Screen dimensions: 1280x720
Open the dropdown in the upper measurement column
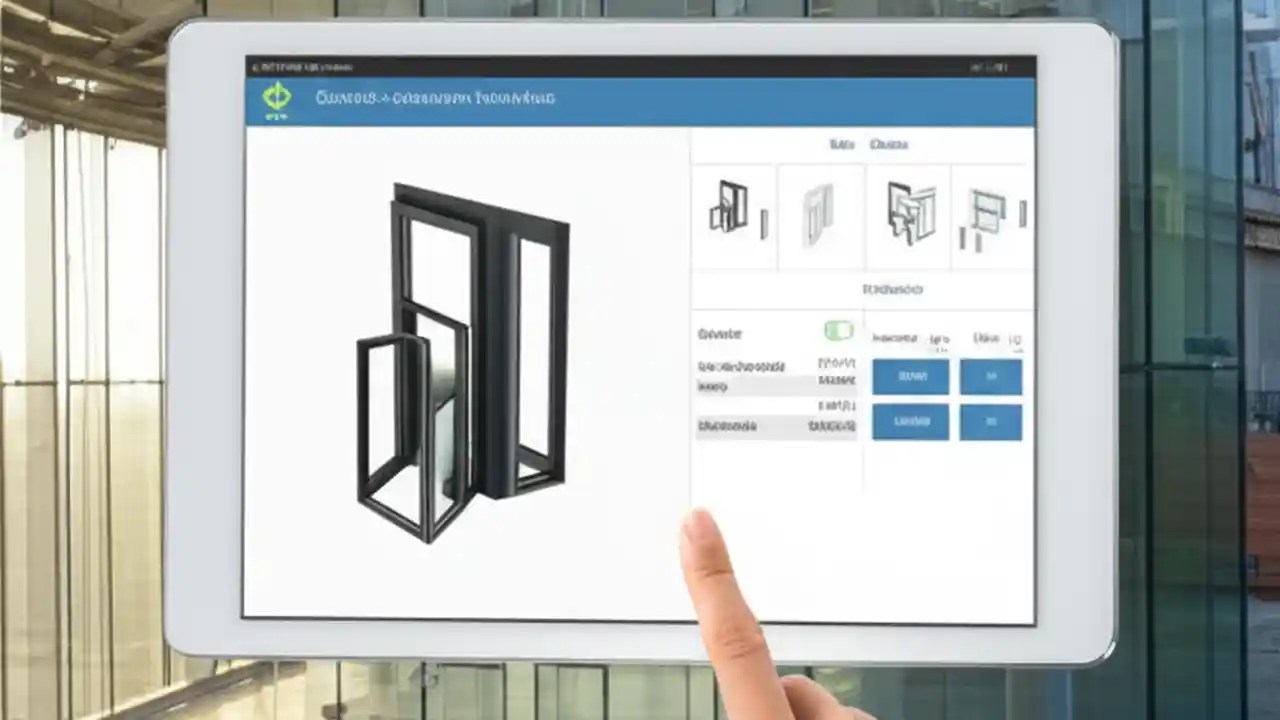(x=910, y=377)
